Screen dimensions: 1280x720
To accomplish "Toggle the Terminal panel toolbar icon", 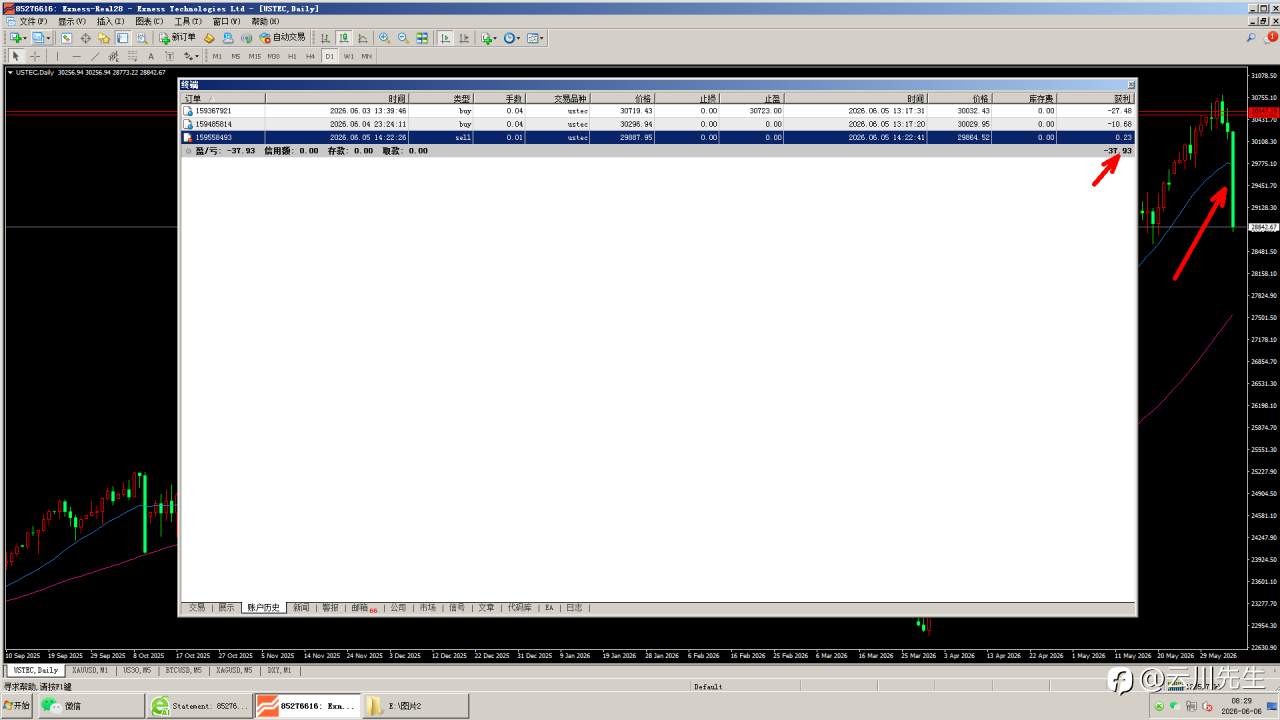I will 122,38.
